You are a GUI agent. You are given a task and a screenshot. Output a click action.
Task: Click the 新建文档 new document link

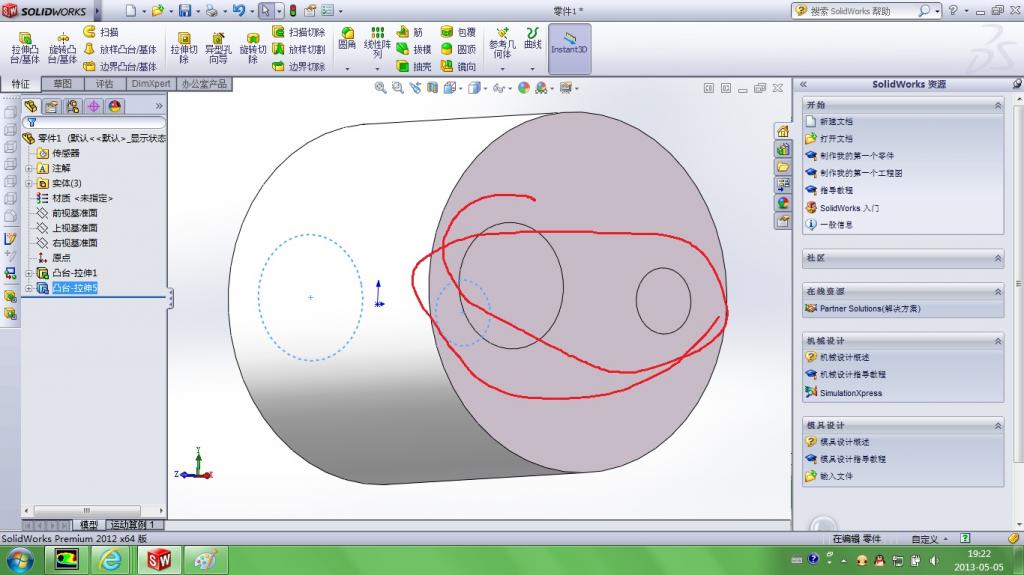pyautogui.click(x=836, y=122)
